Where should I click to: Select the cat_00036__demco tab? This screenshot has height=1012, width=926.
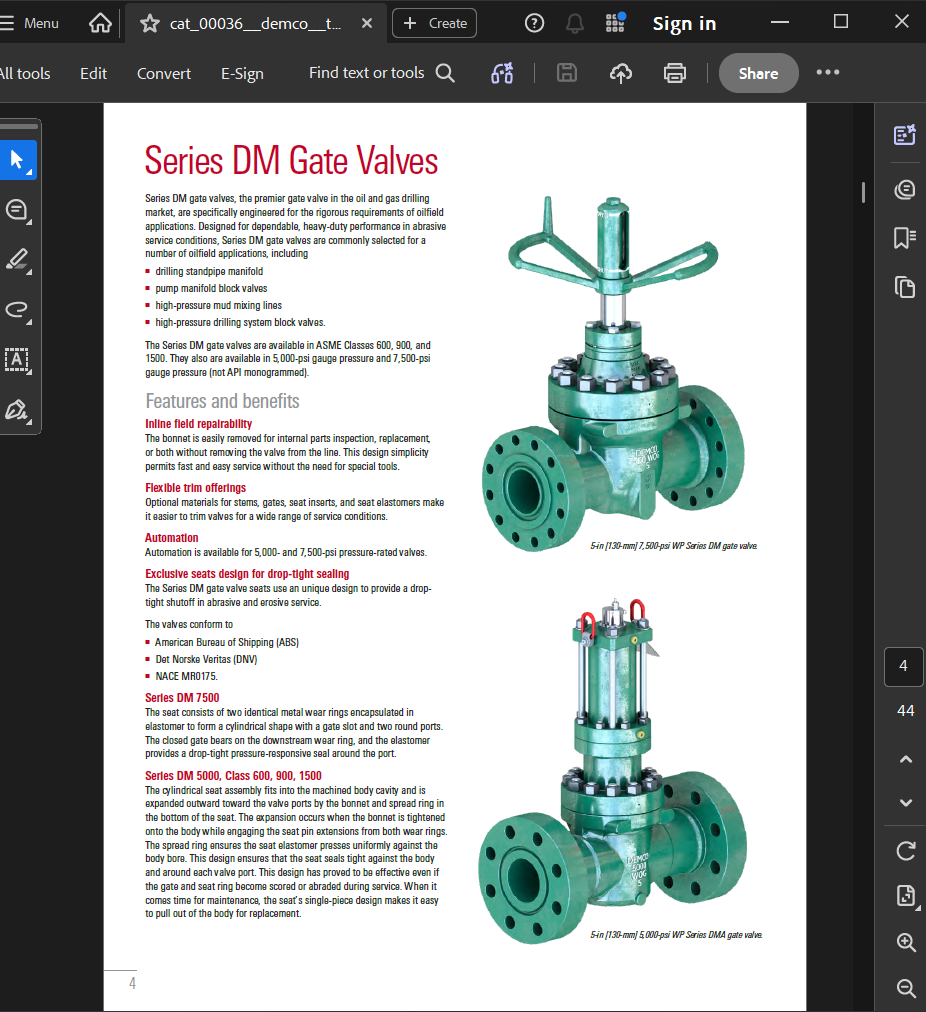(x=256, y=24)
